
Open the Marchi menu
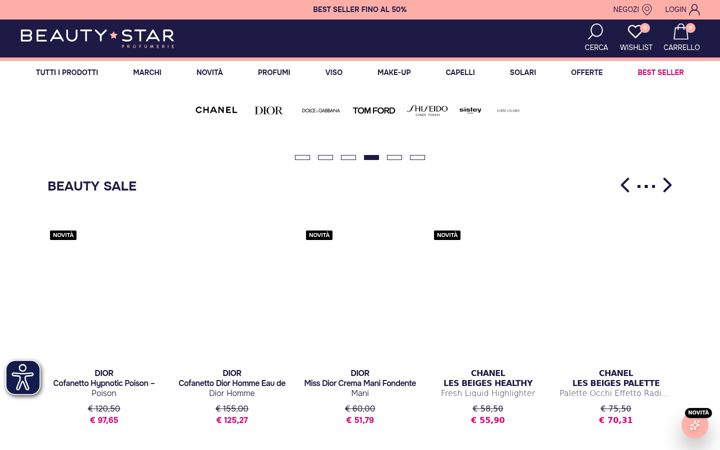[147, 72]
